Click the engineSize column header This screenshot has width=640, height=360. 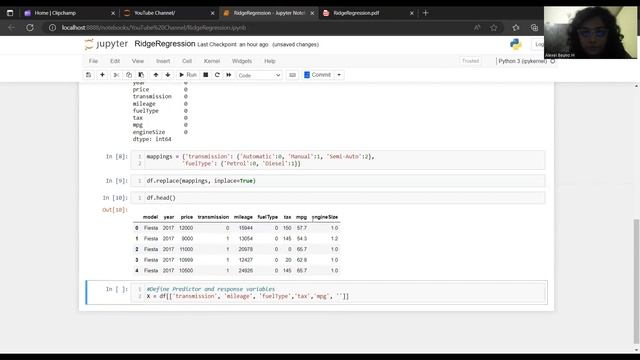(325, 217)
